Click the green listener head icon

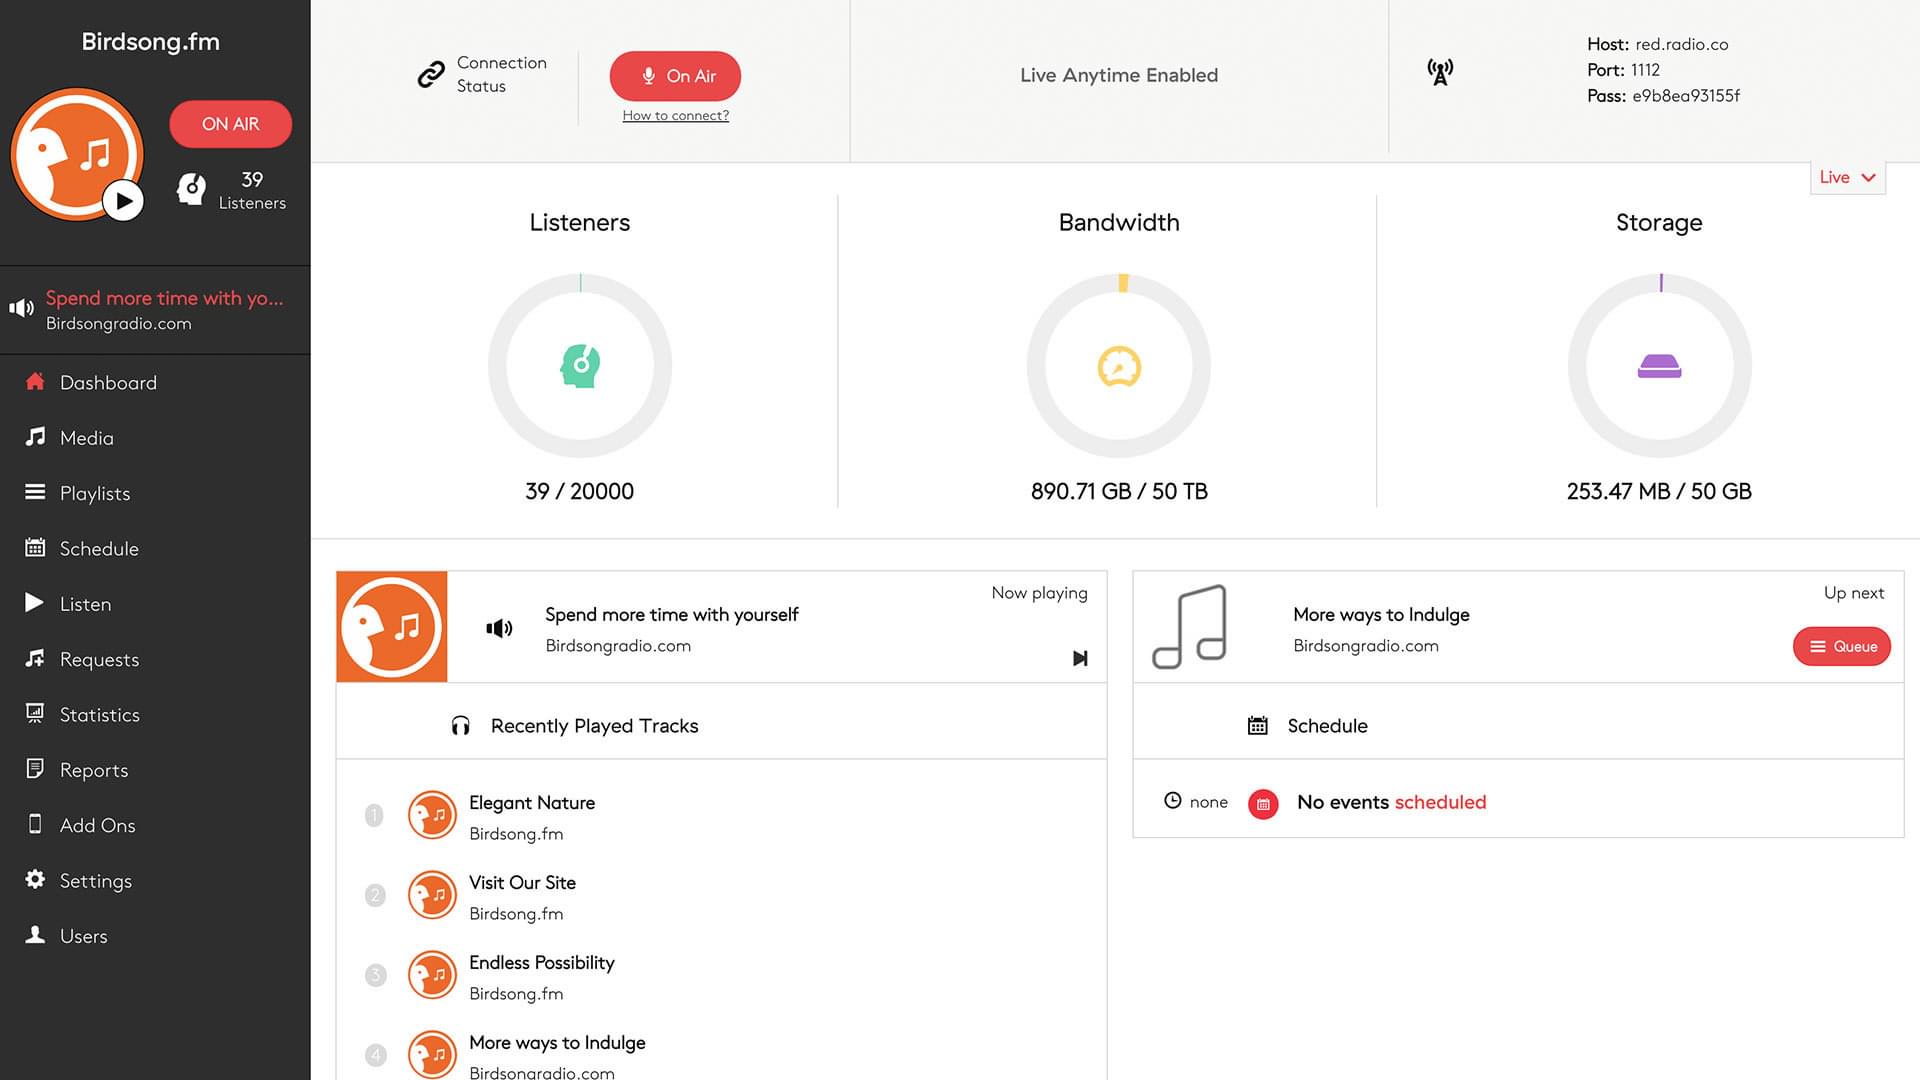(x=580, y=366)
